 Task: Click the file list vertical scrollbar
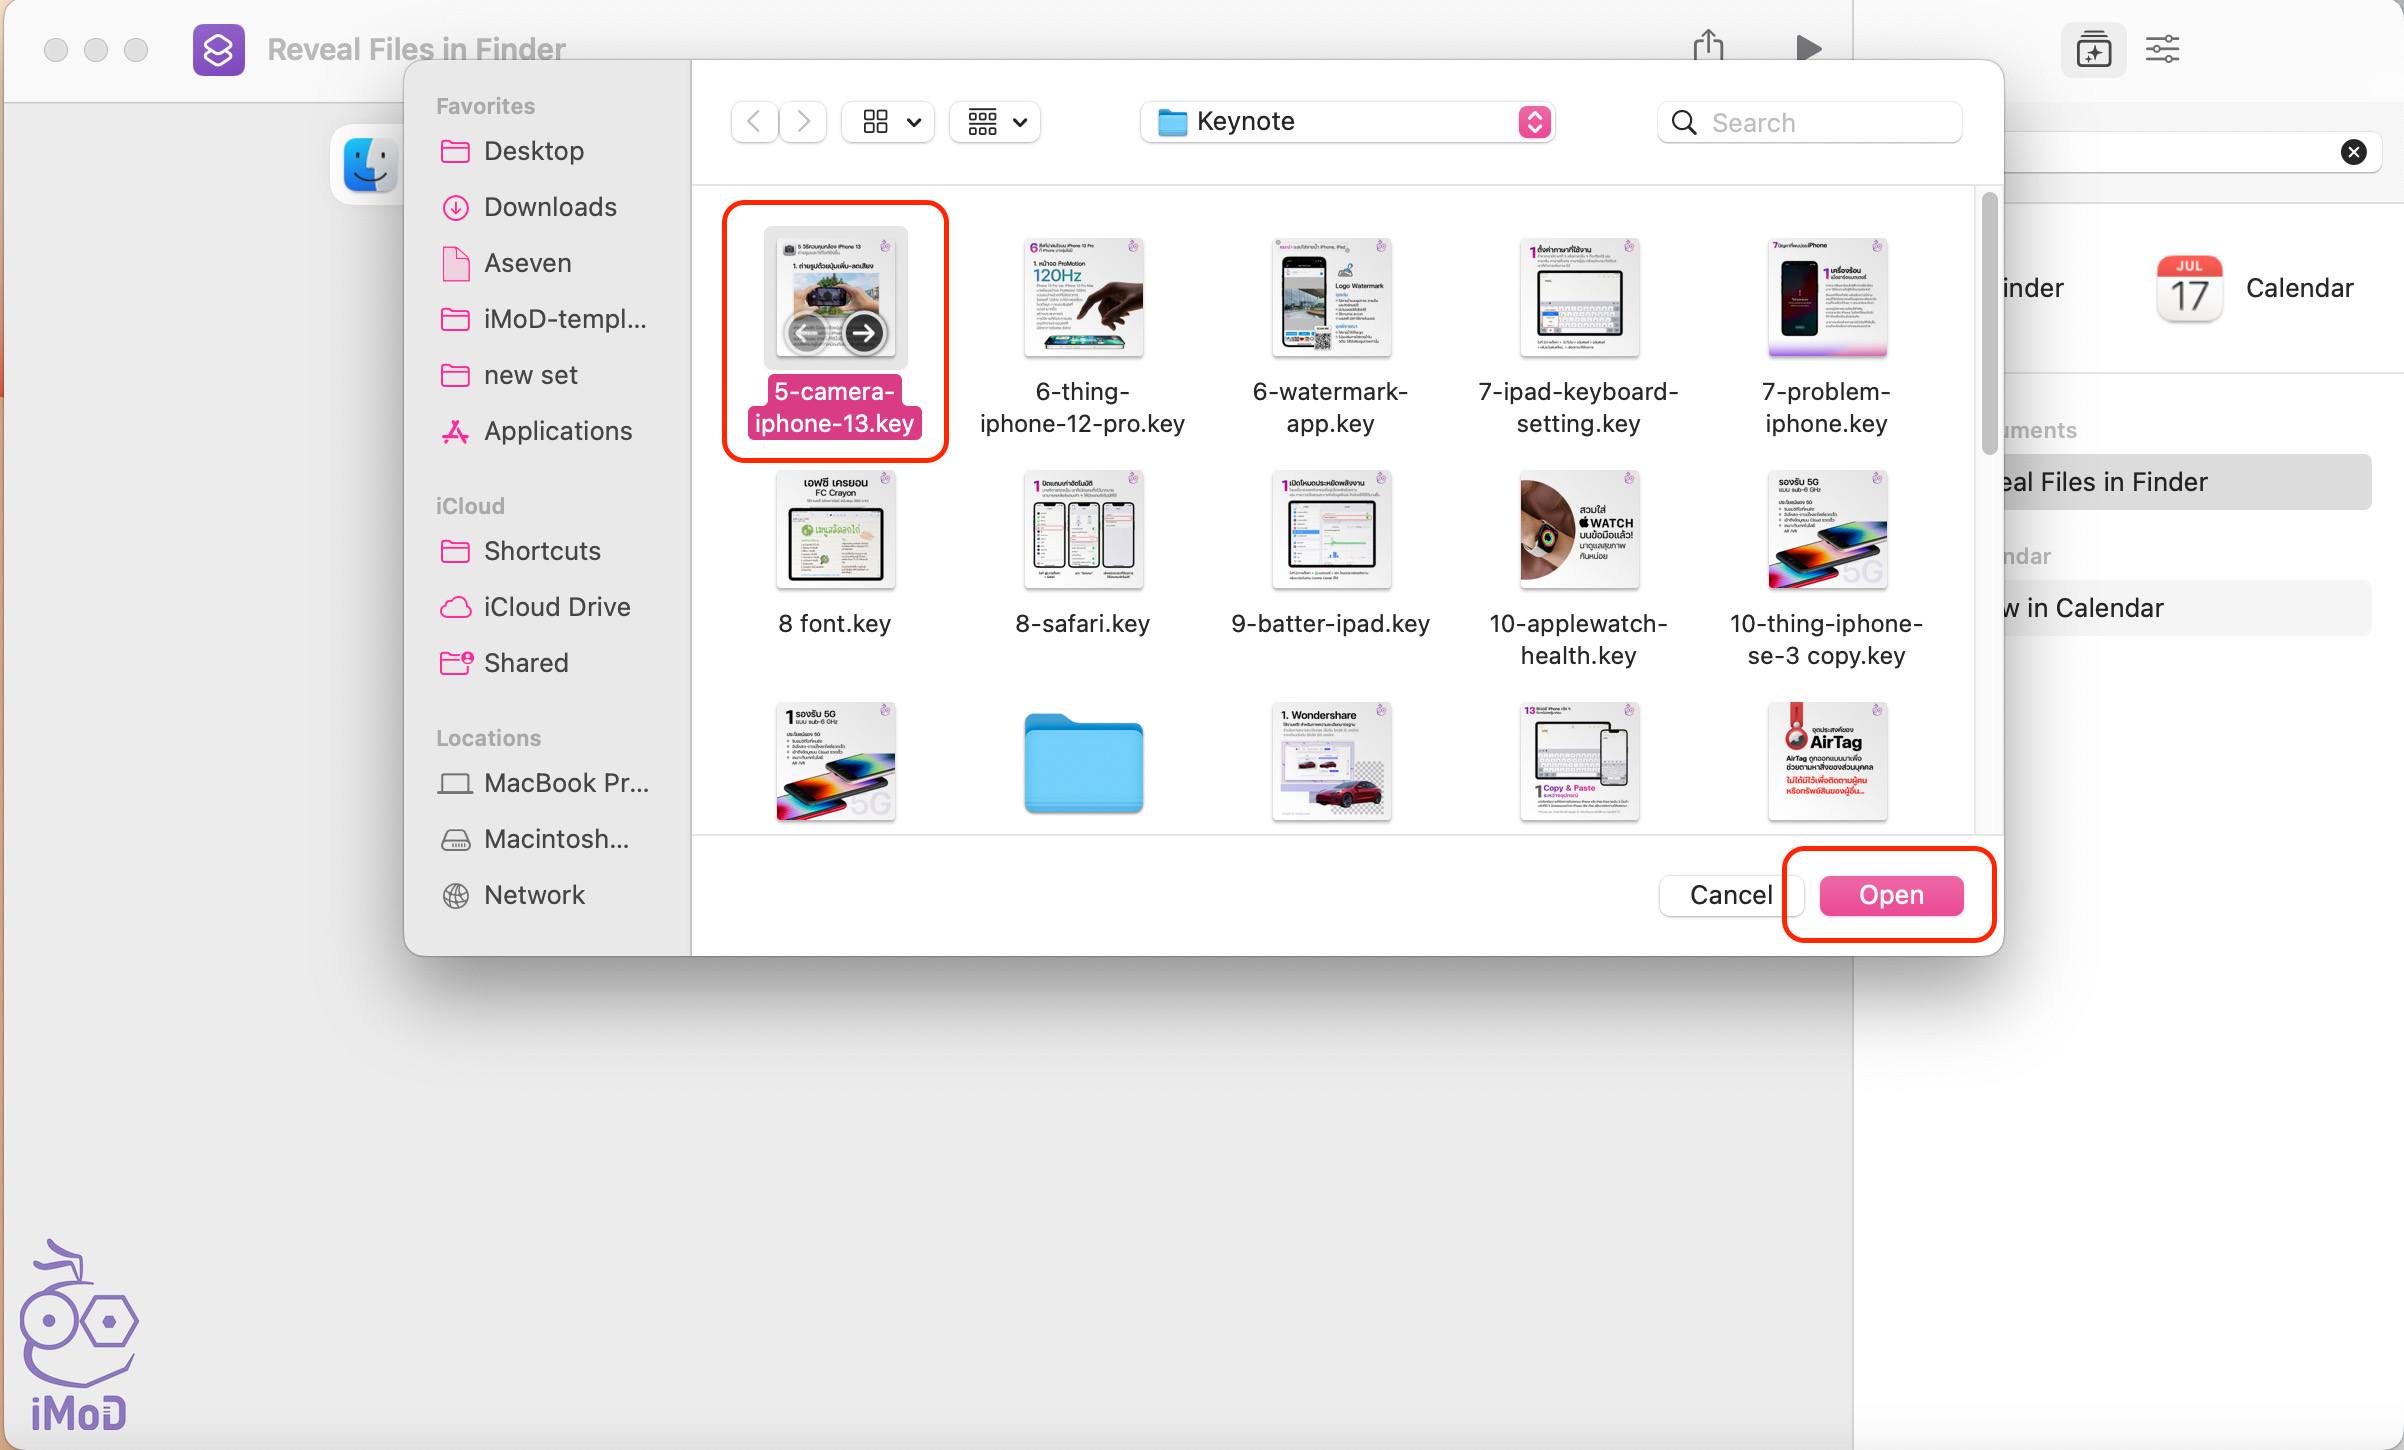click(x=1989, y=320)
